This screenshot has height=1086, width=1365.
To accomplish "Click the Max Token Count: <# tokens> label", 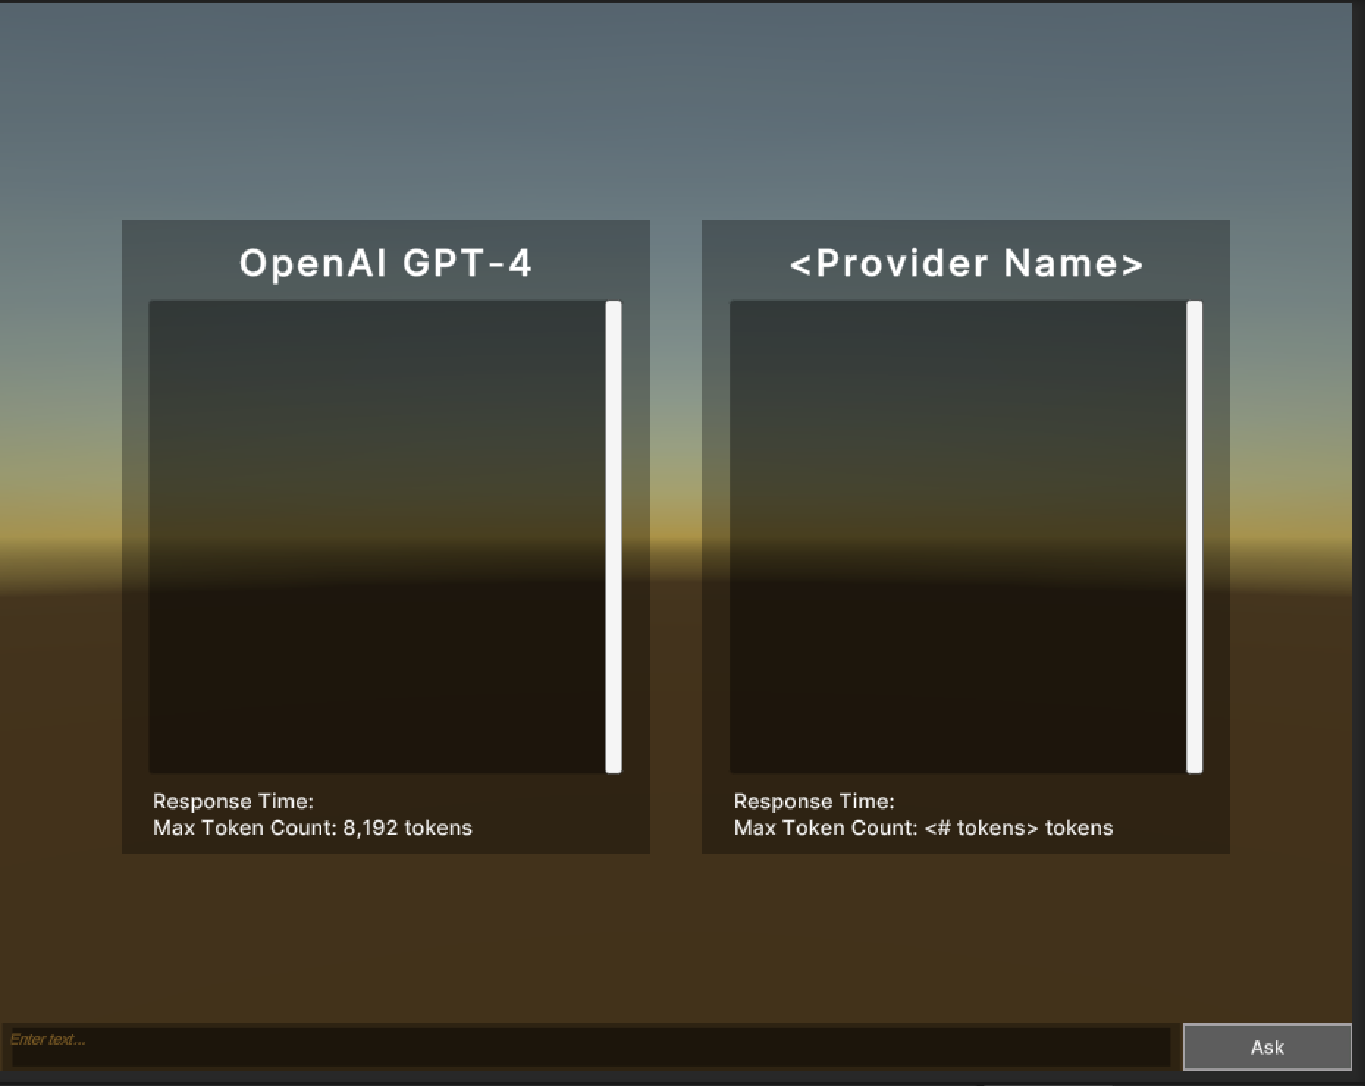I will (x=923, y=828).
